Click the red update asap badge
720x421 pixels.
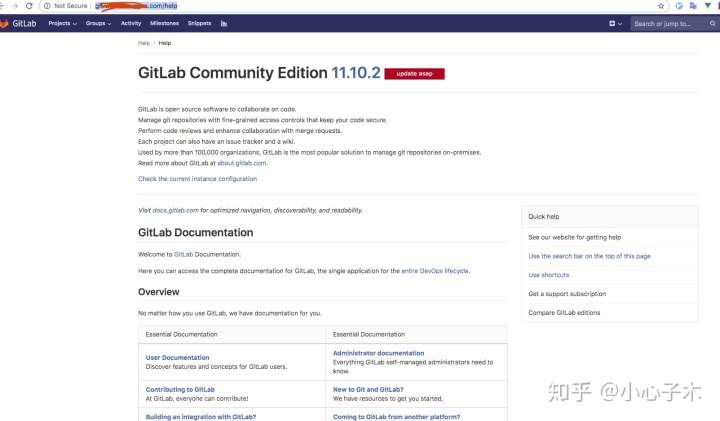coord(414,74)
